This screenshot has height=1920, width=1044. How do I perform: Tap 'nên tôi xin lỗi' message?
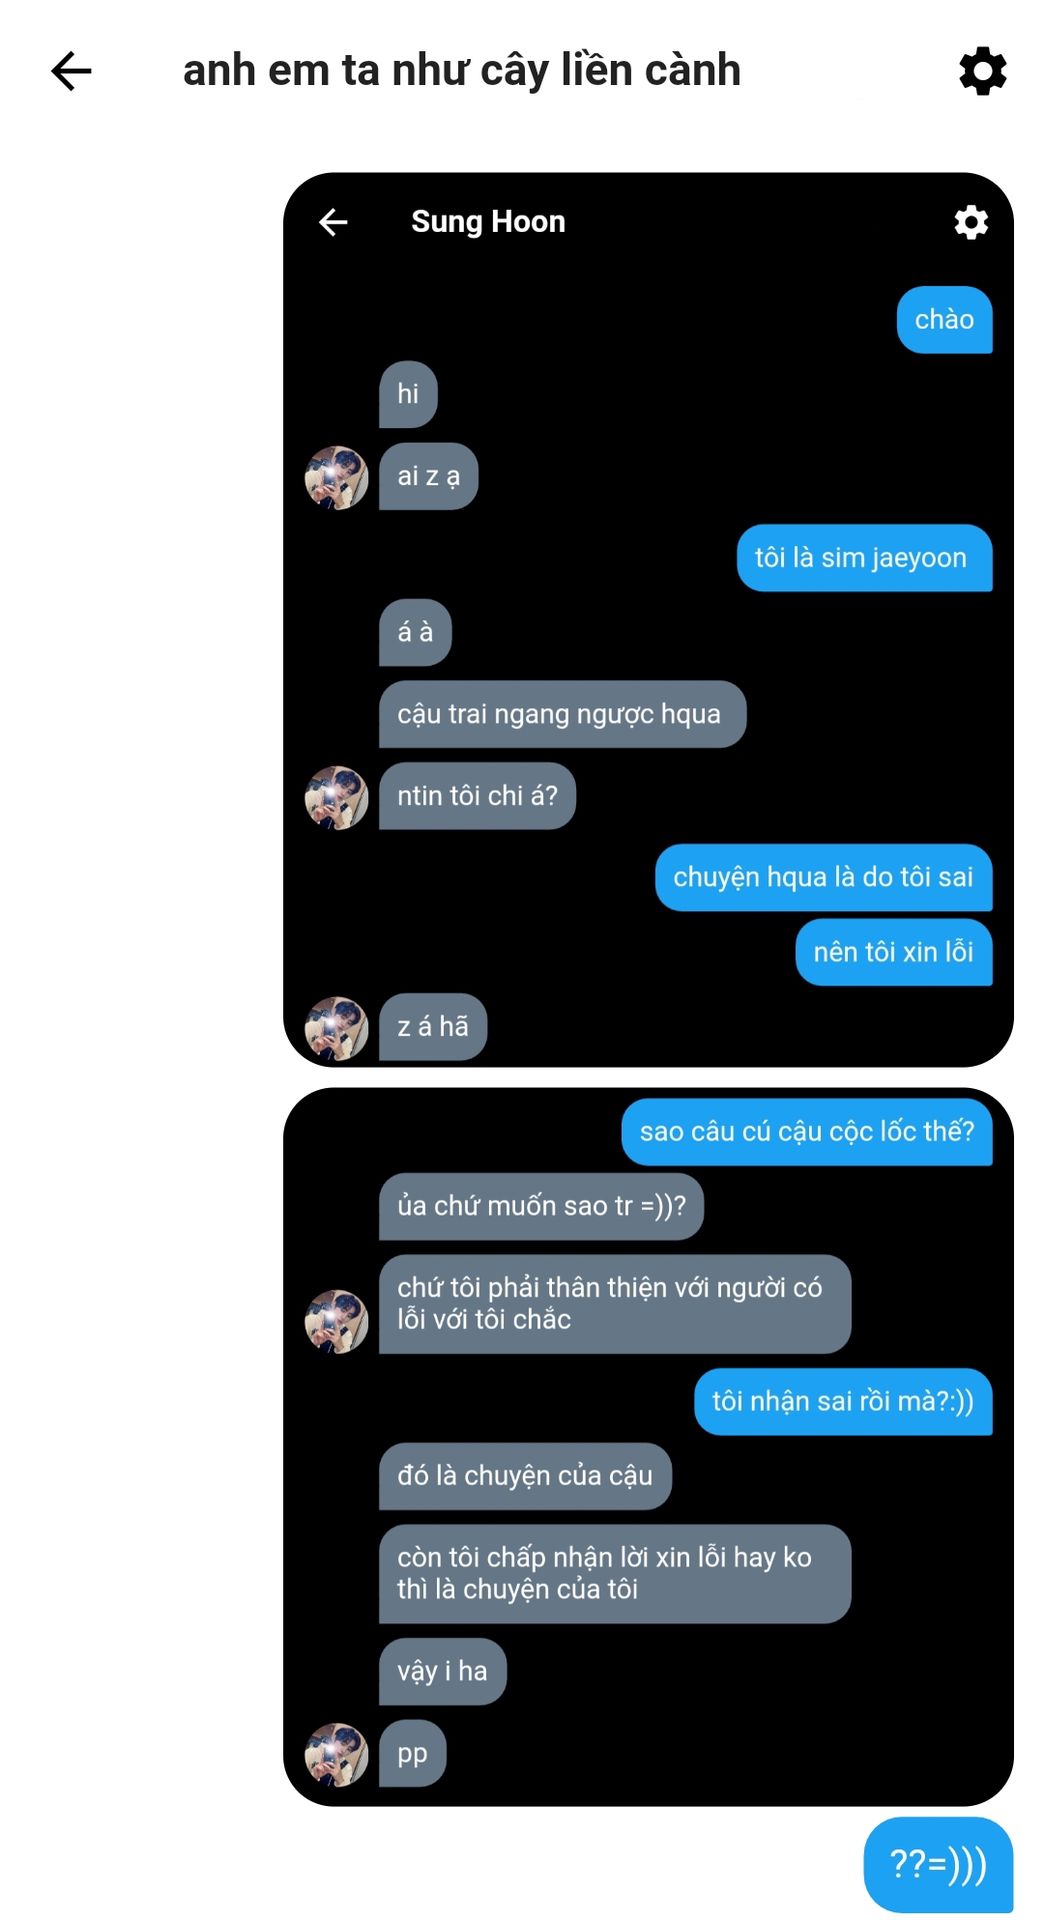(x=894, y=952)
